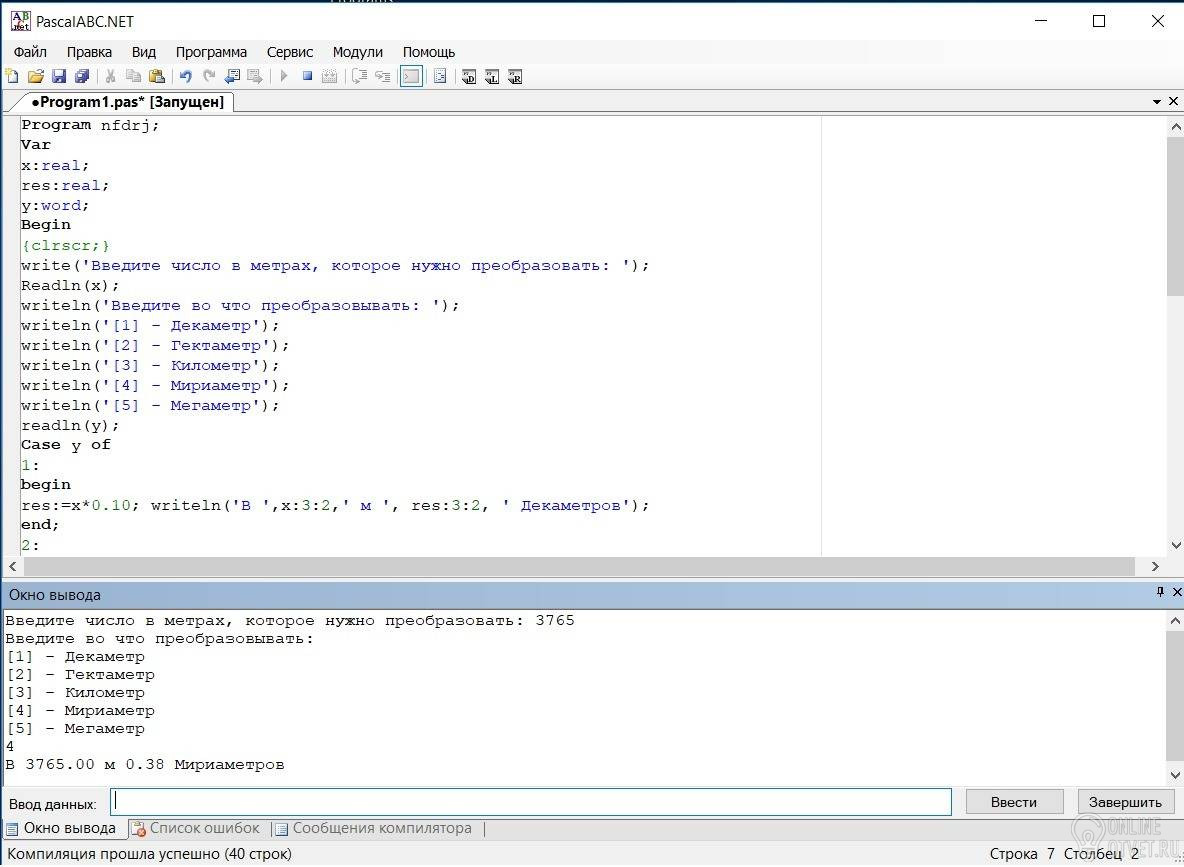
Task: Click the Save All icon
Action: coord(82,77)
